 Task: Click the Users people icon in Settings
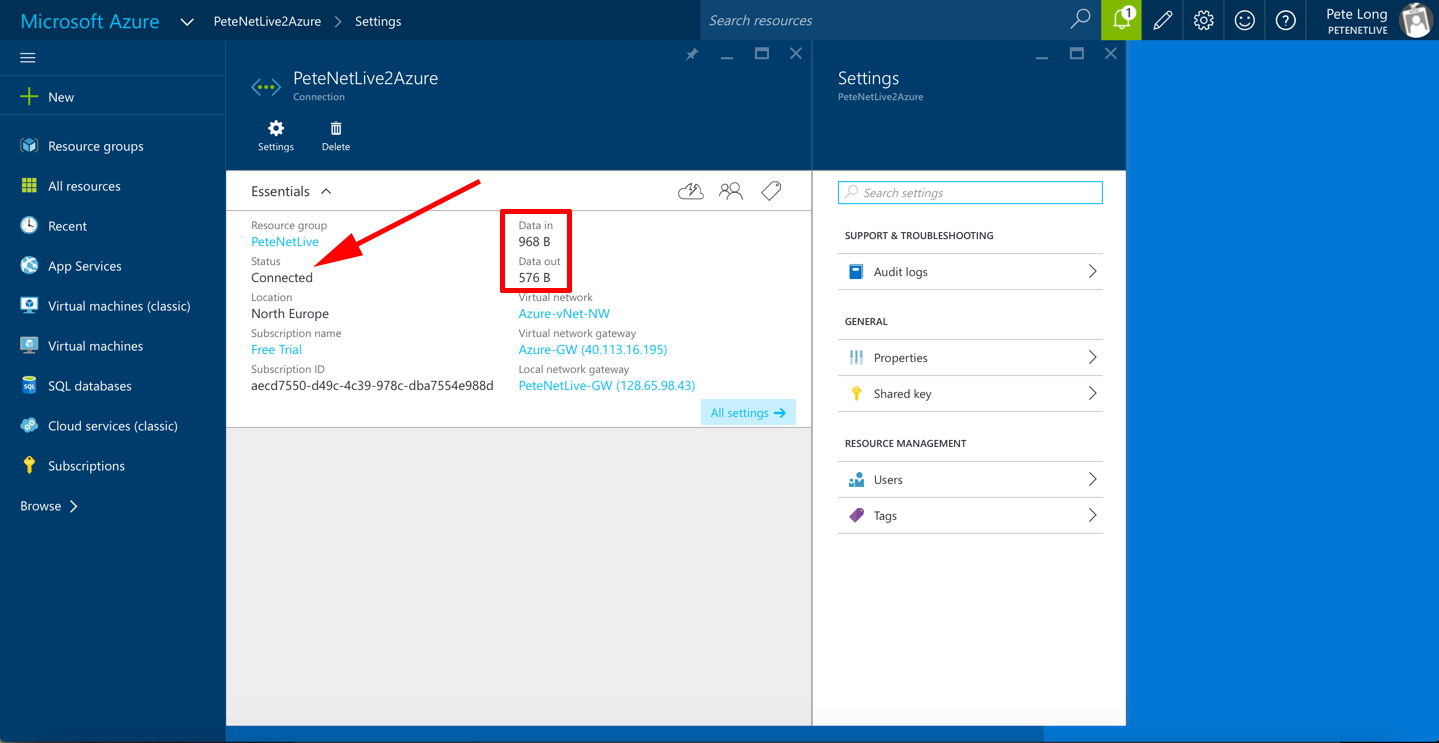pyautogui.click(x=856, y=480)
